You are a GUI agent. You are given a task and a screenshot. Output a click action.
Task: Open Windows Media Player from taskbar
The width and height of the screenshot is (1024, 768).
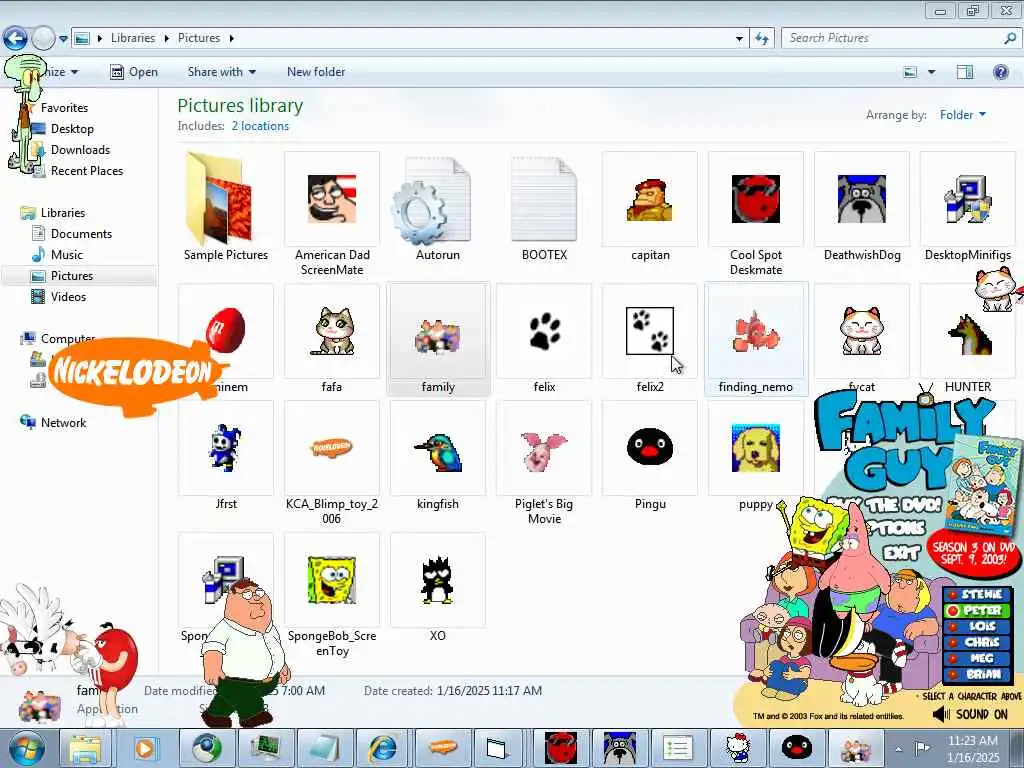145,748
